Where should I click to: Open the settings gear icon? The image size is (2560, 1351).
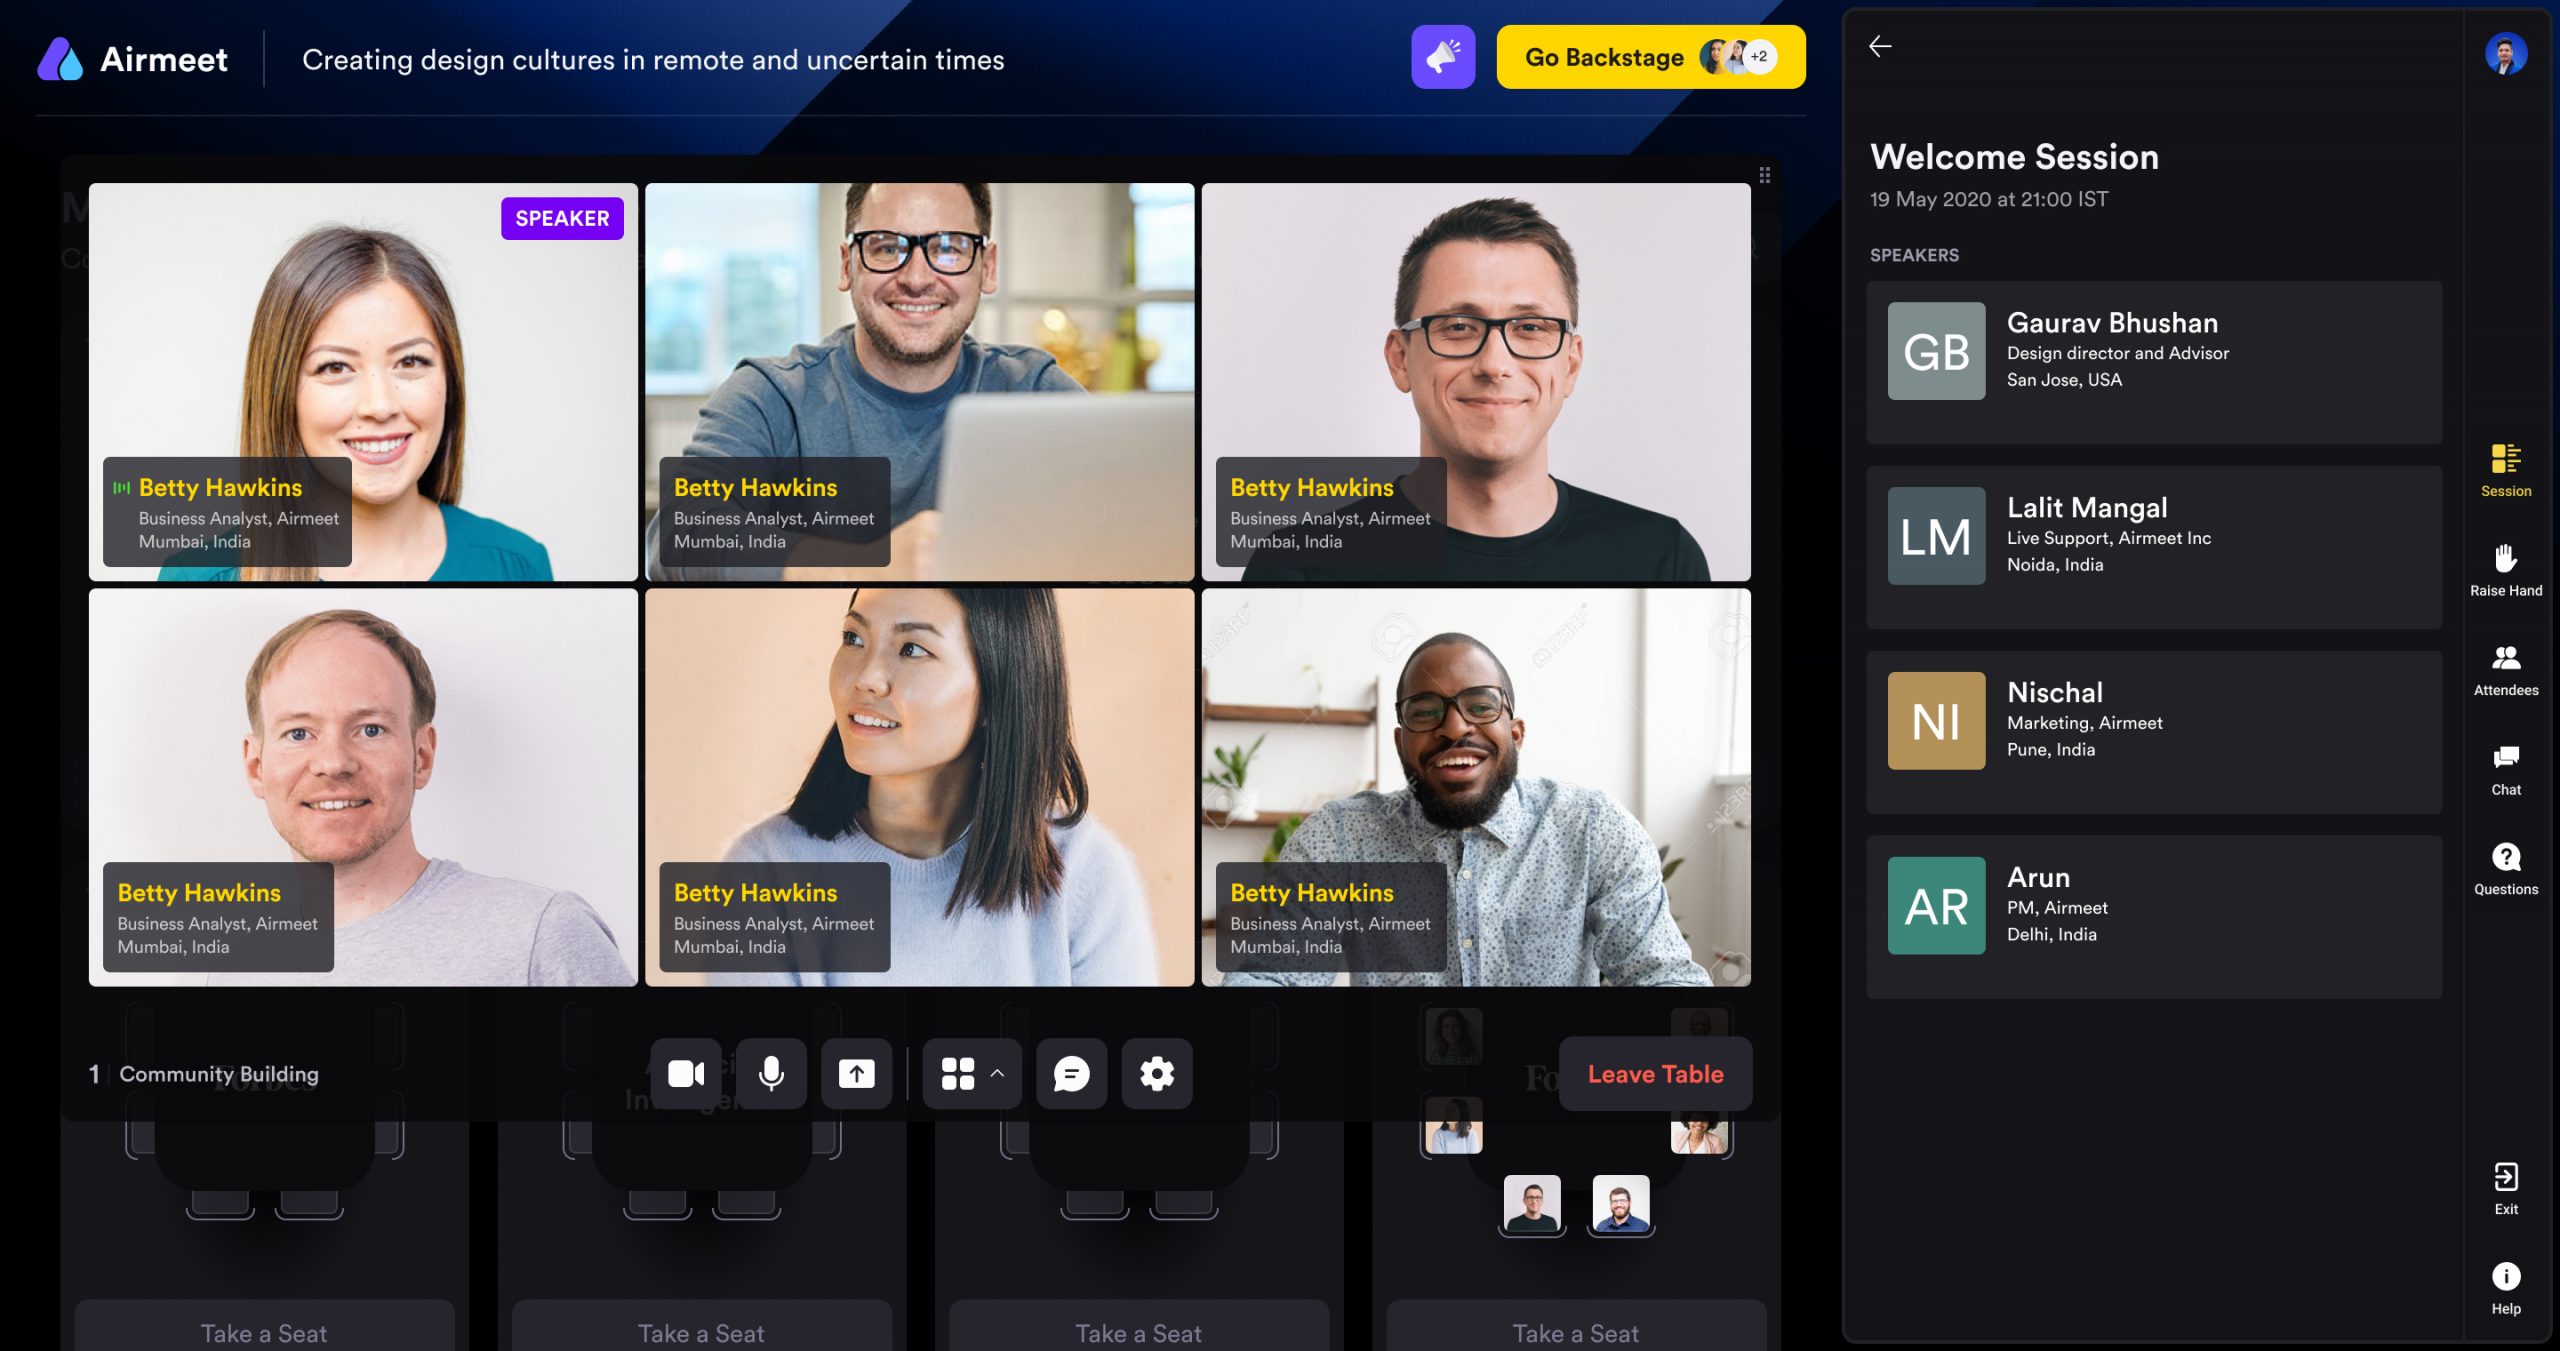click(x=1156, y=1073)
